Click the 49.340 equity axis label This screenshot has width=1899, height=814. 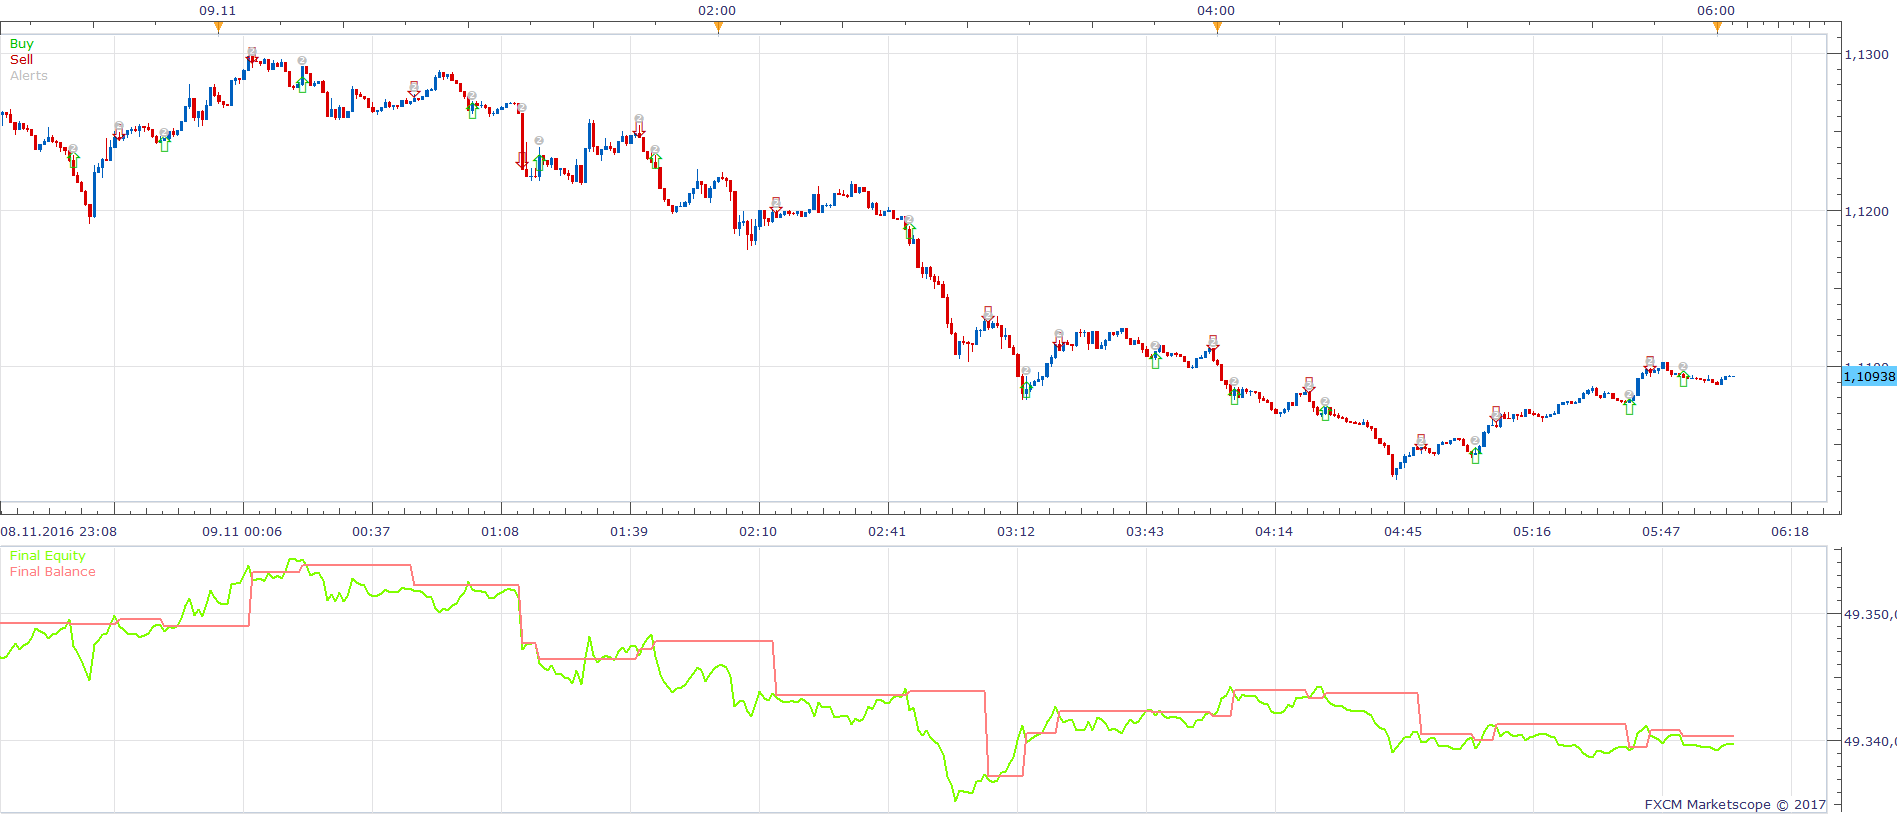tap(1870, 742)
